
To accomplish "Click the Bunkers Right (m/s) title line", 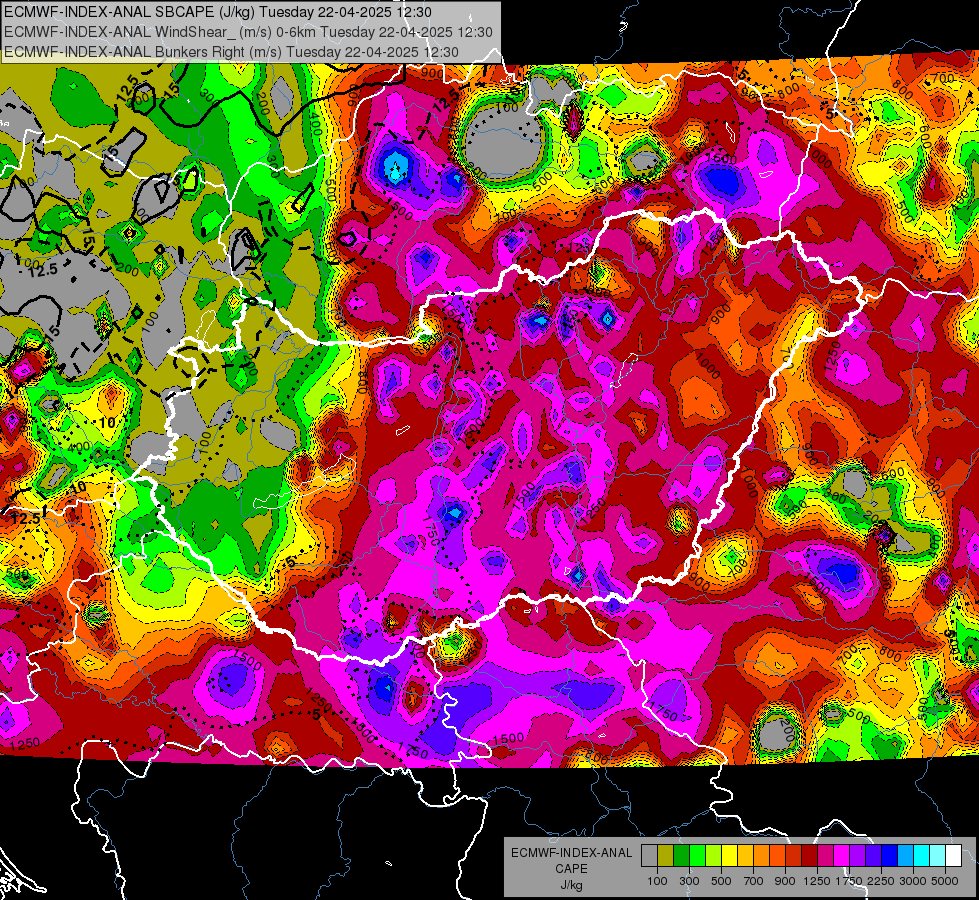I will pyautogui.click(x=232, y=52).
